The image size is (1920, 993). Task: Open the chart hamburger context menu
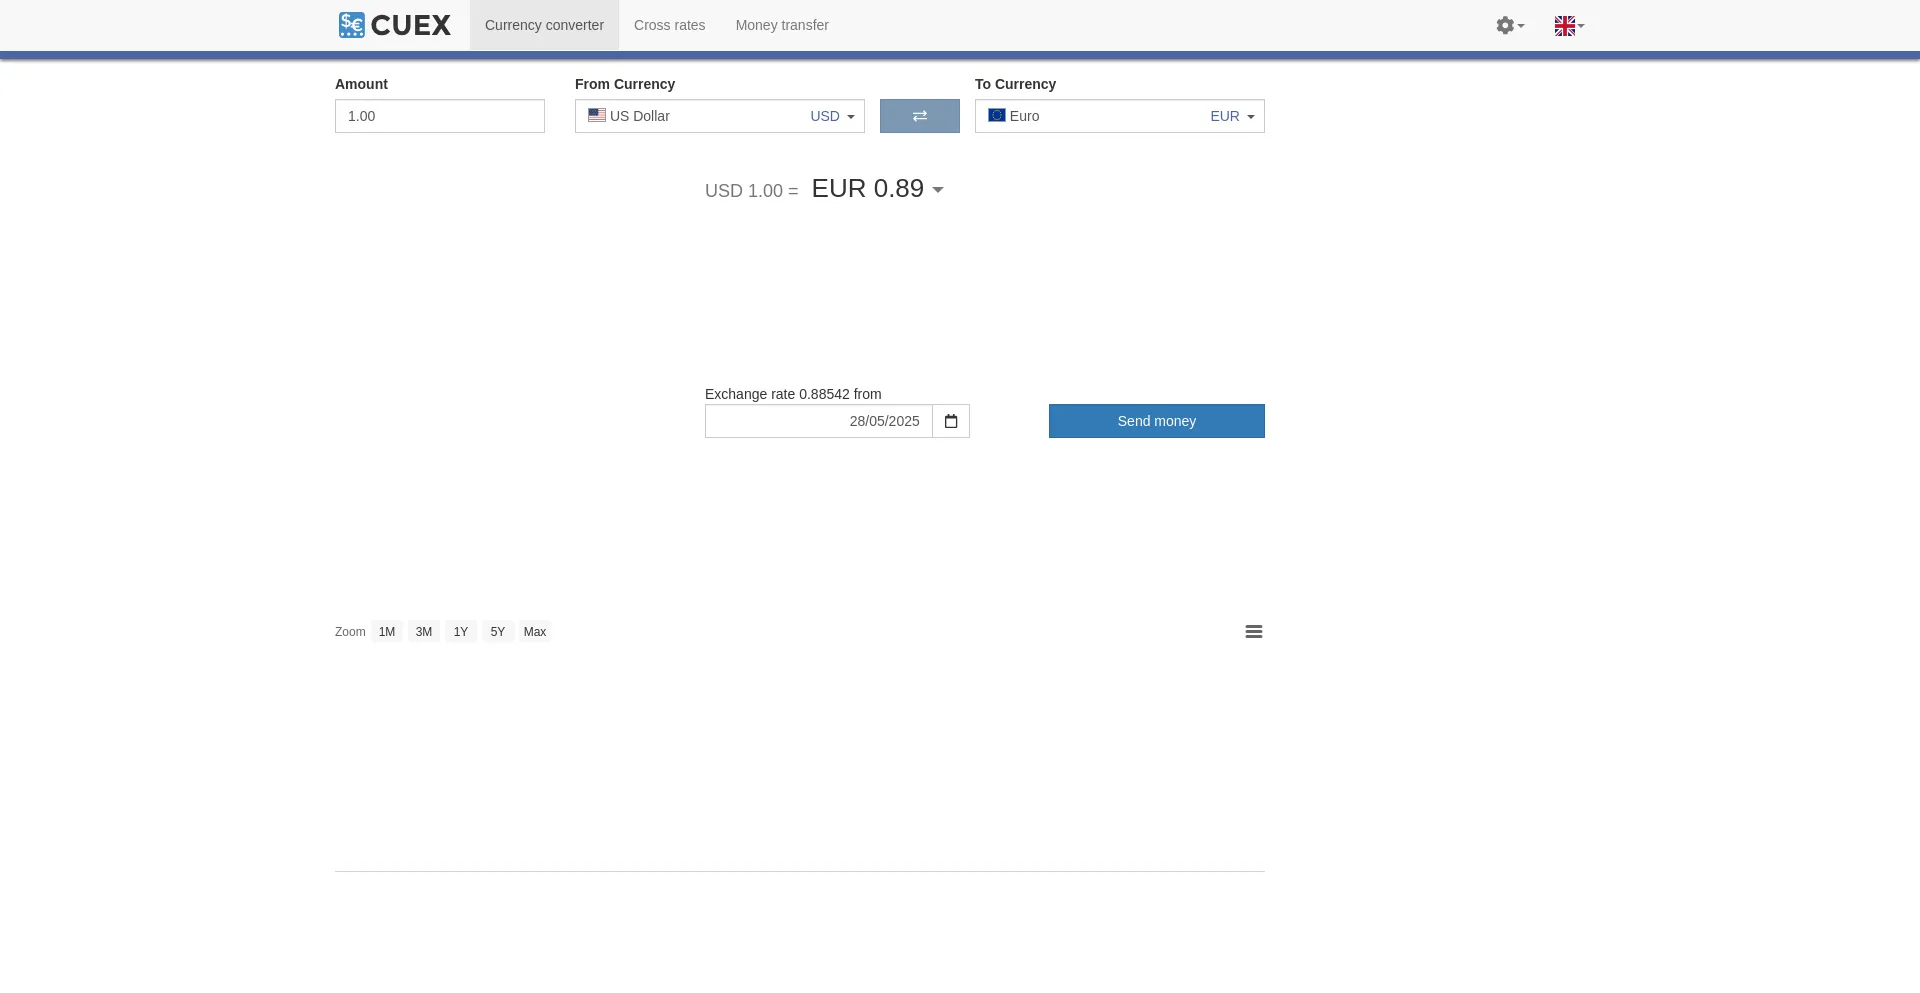(x=1254, y=632)
